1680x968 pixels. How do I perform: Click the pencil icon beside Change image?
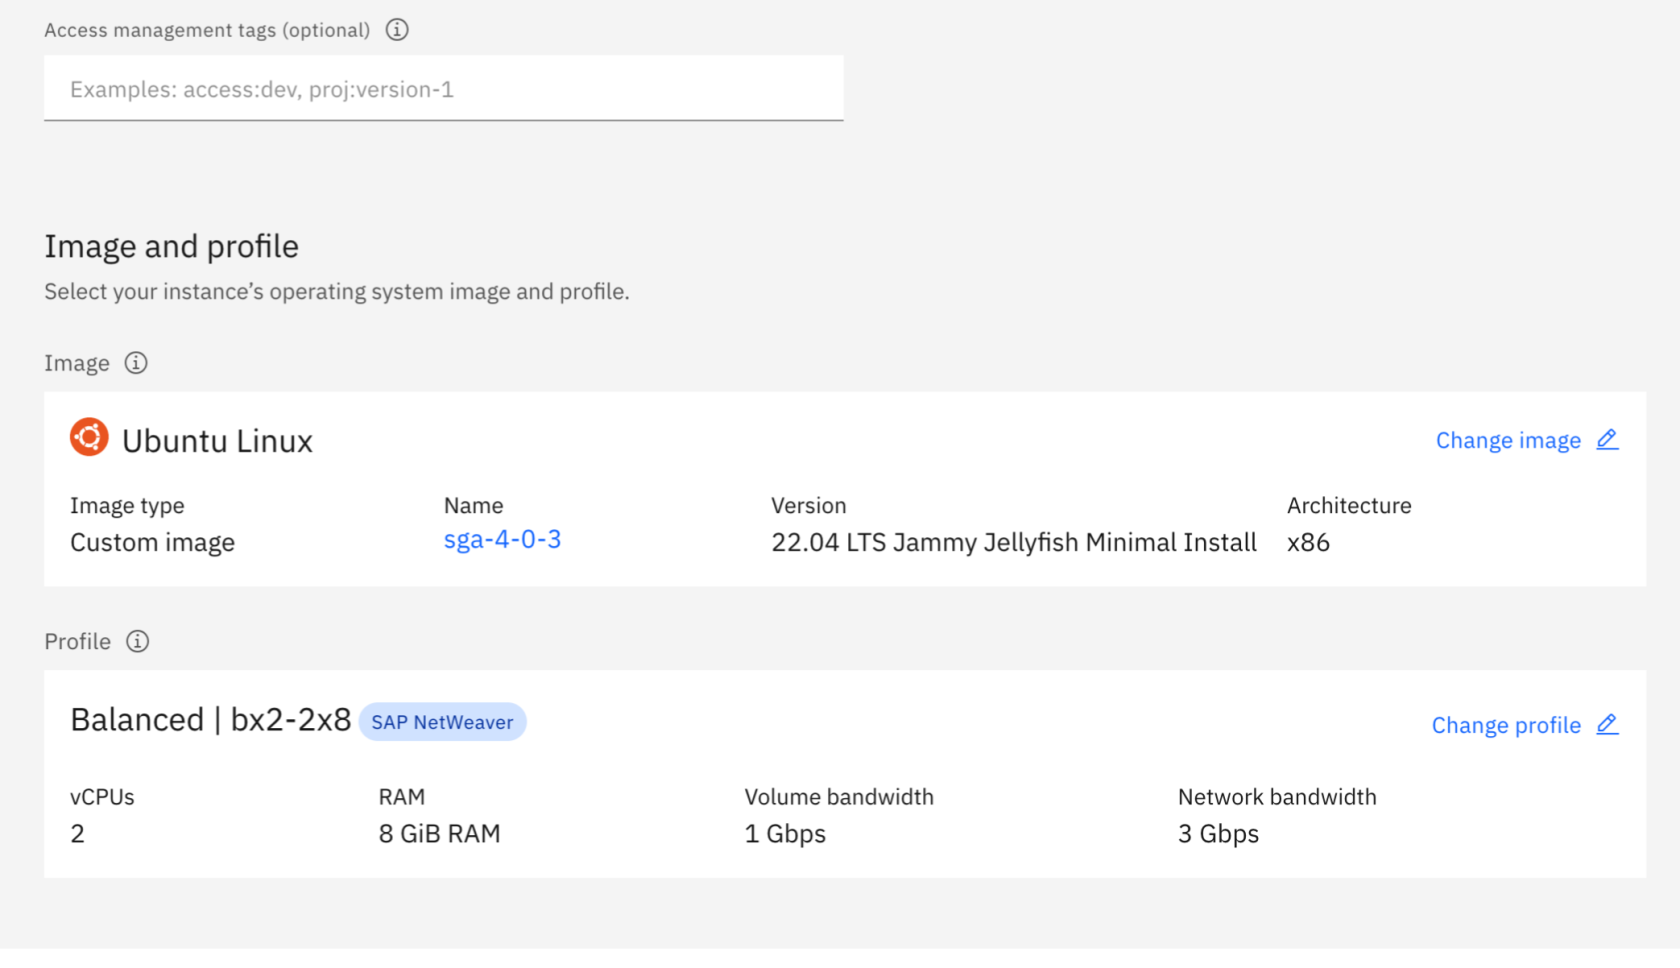[1607, 440]
